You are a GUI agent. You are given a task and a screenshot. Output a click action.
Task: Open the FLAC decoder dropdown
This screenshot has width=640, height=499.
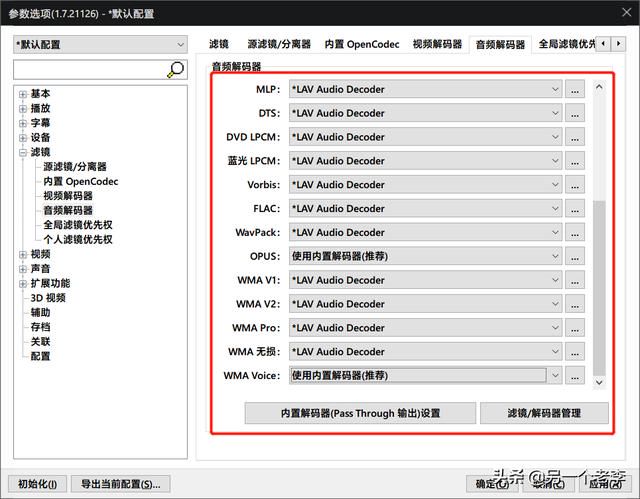425,208
